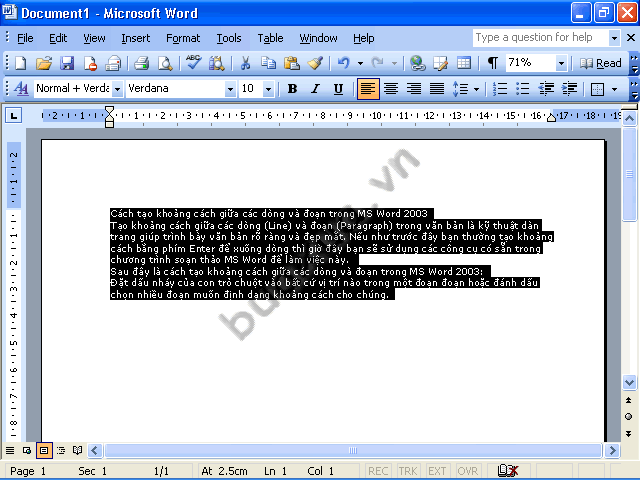Click the Redo arrow icon
Viewport: 640px width, 480px height.
coord(378,63)
